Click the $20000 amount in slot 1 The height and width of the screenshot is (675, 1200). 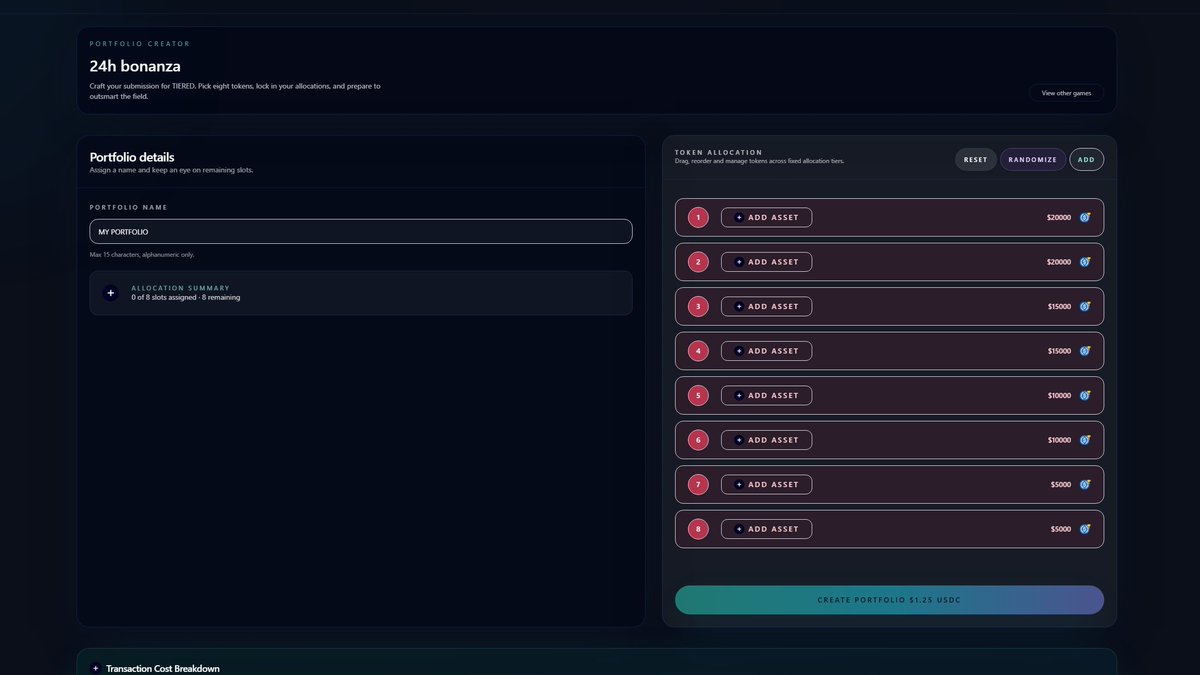[1059, 217]
